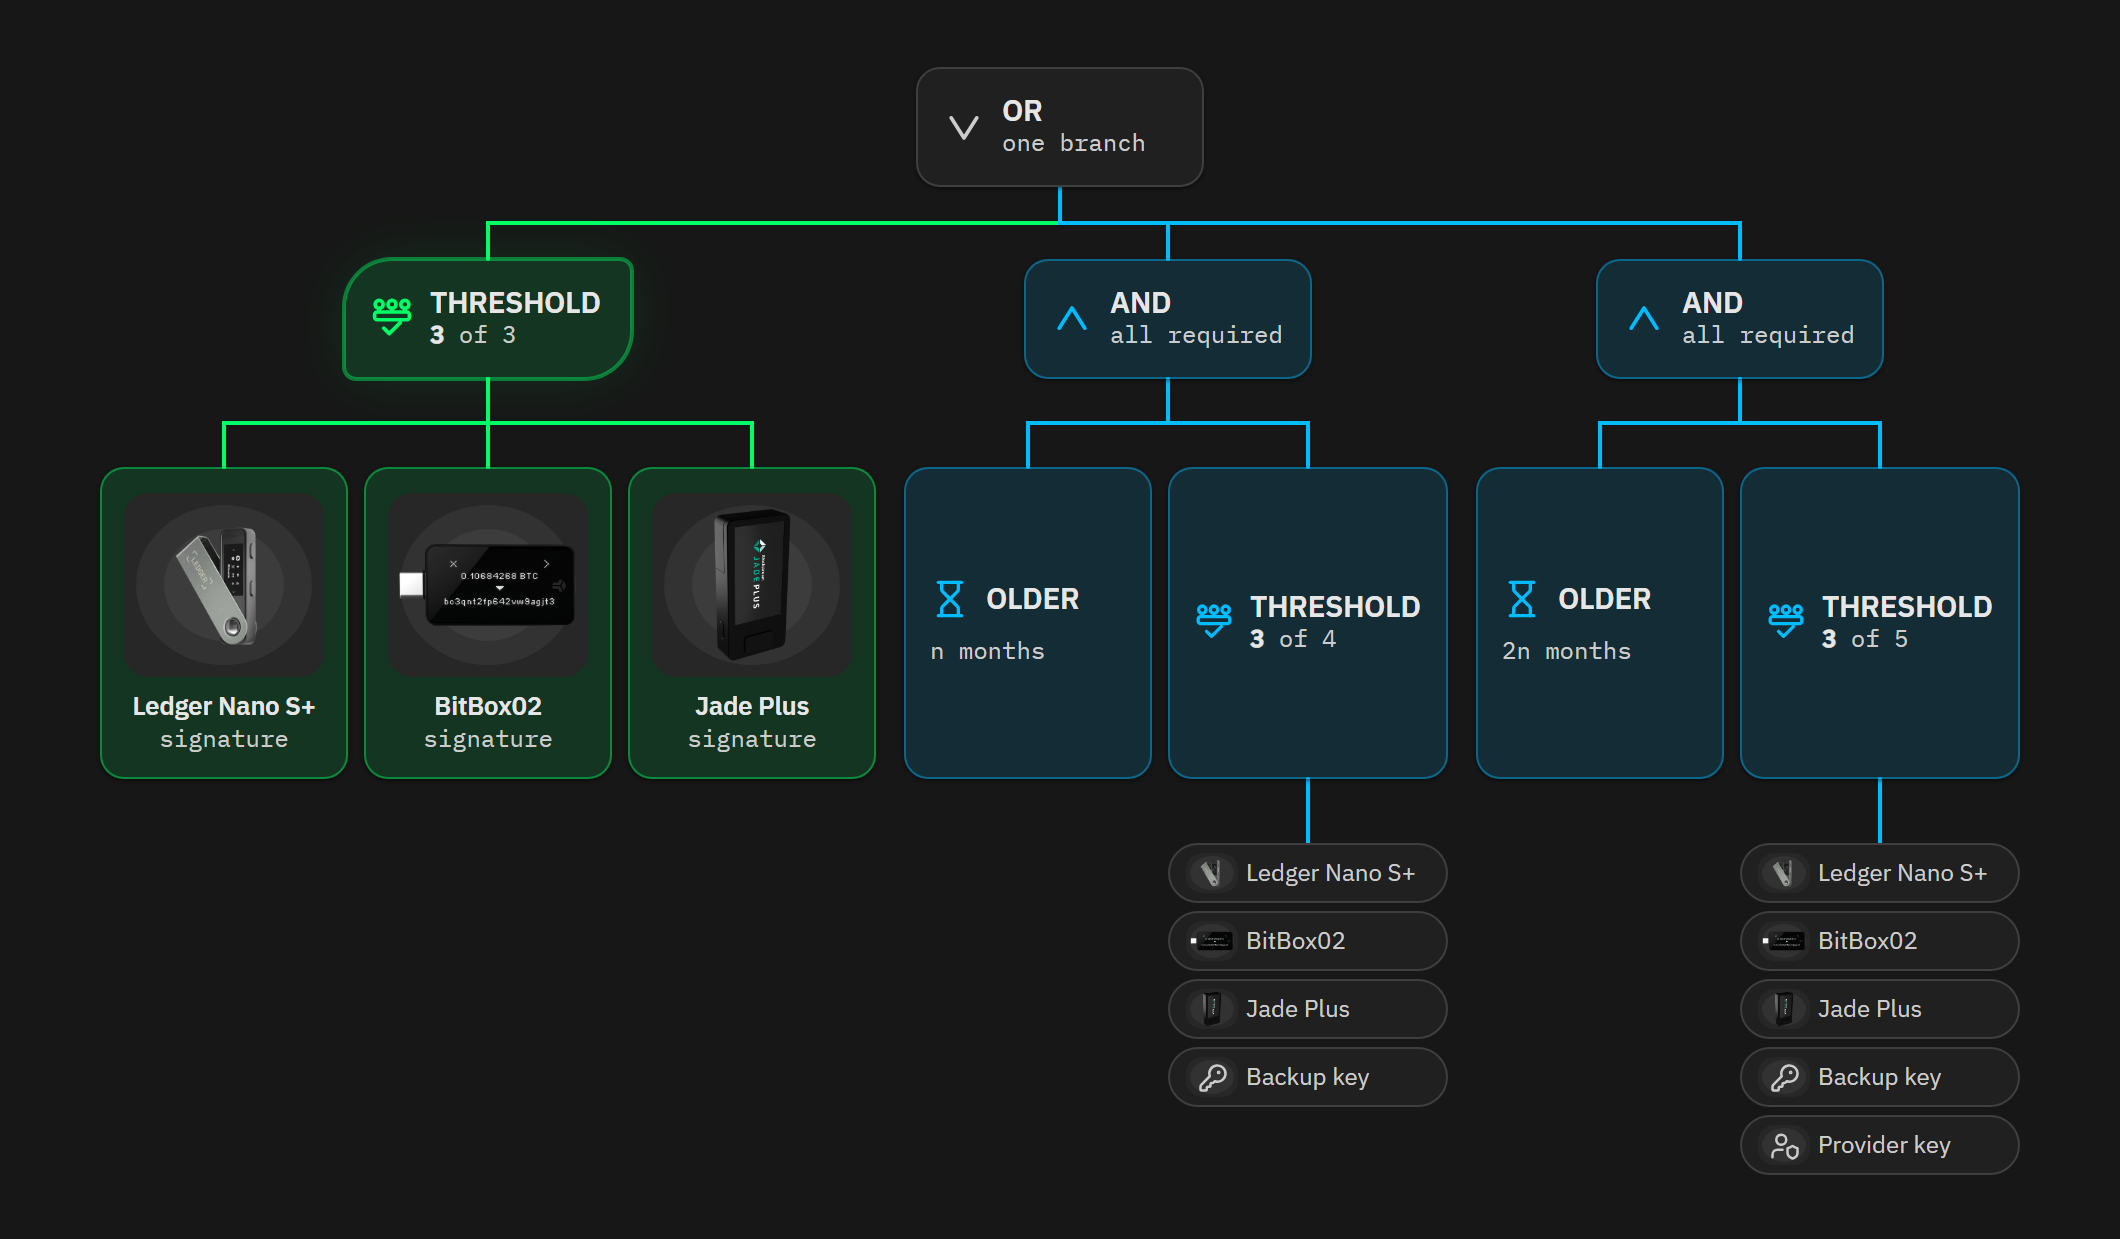The width and height of the screenshot is (2120, 1239).
Task: Click the 'n months' timelock text
Action: (987, 651)
